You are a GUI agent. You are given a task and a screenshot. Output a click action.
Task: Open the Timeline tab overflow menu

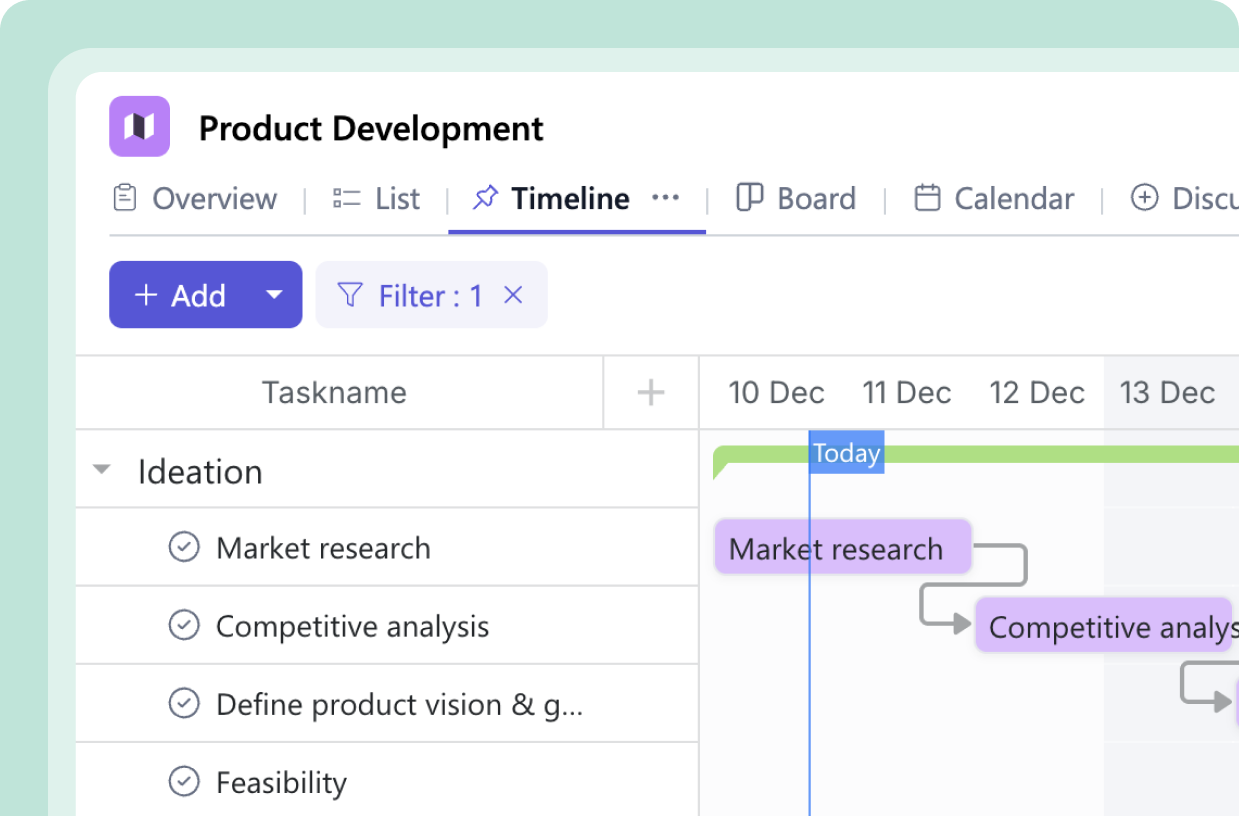click(x=666, y=198)
